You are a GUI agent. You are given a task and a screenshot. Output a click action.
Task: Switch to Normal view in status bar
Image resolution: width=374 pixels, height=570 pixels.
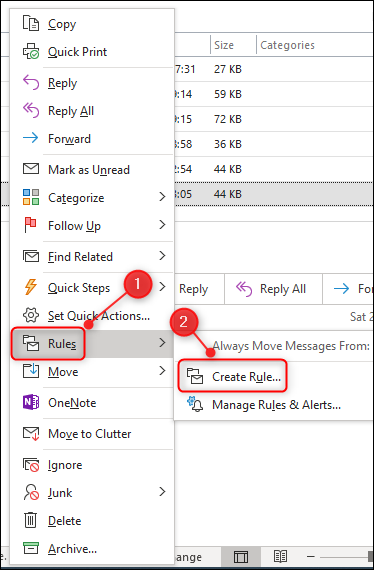pyautogui.click(x=241, y=556)
